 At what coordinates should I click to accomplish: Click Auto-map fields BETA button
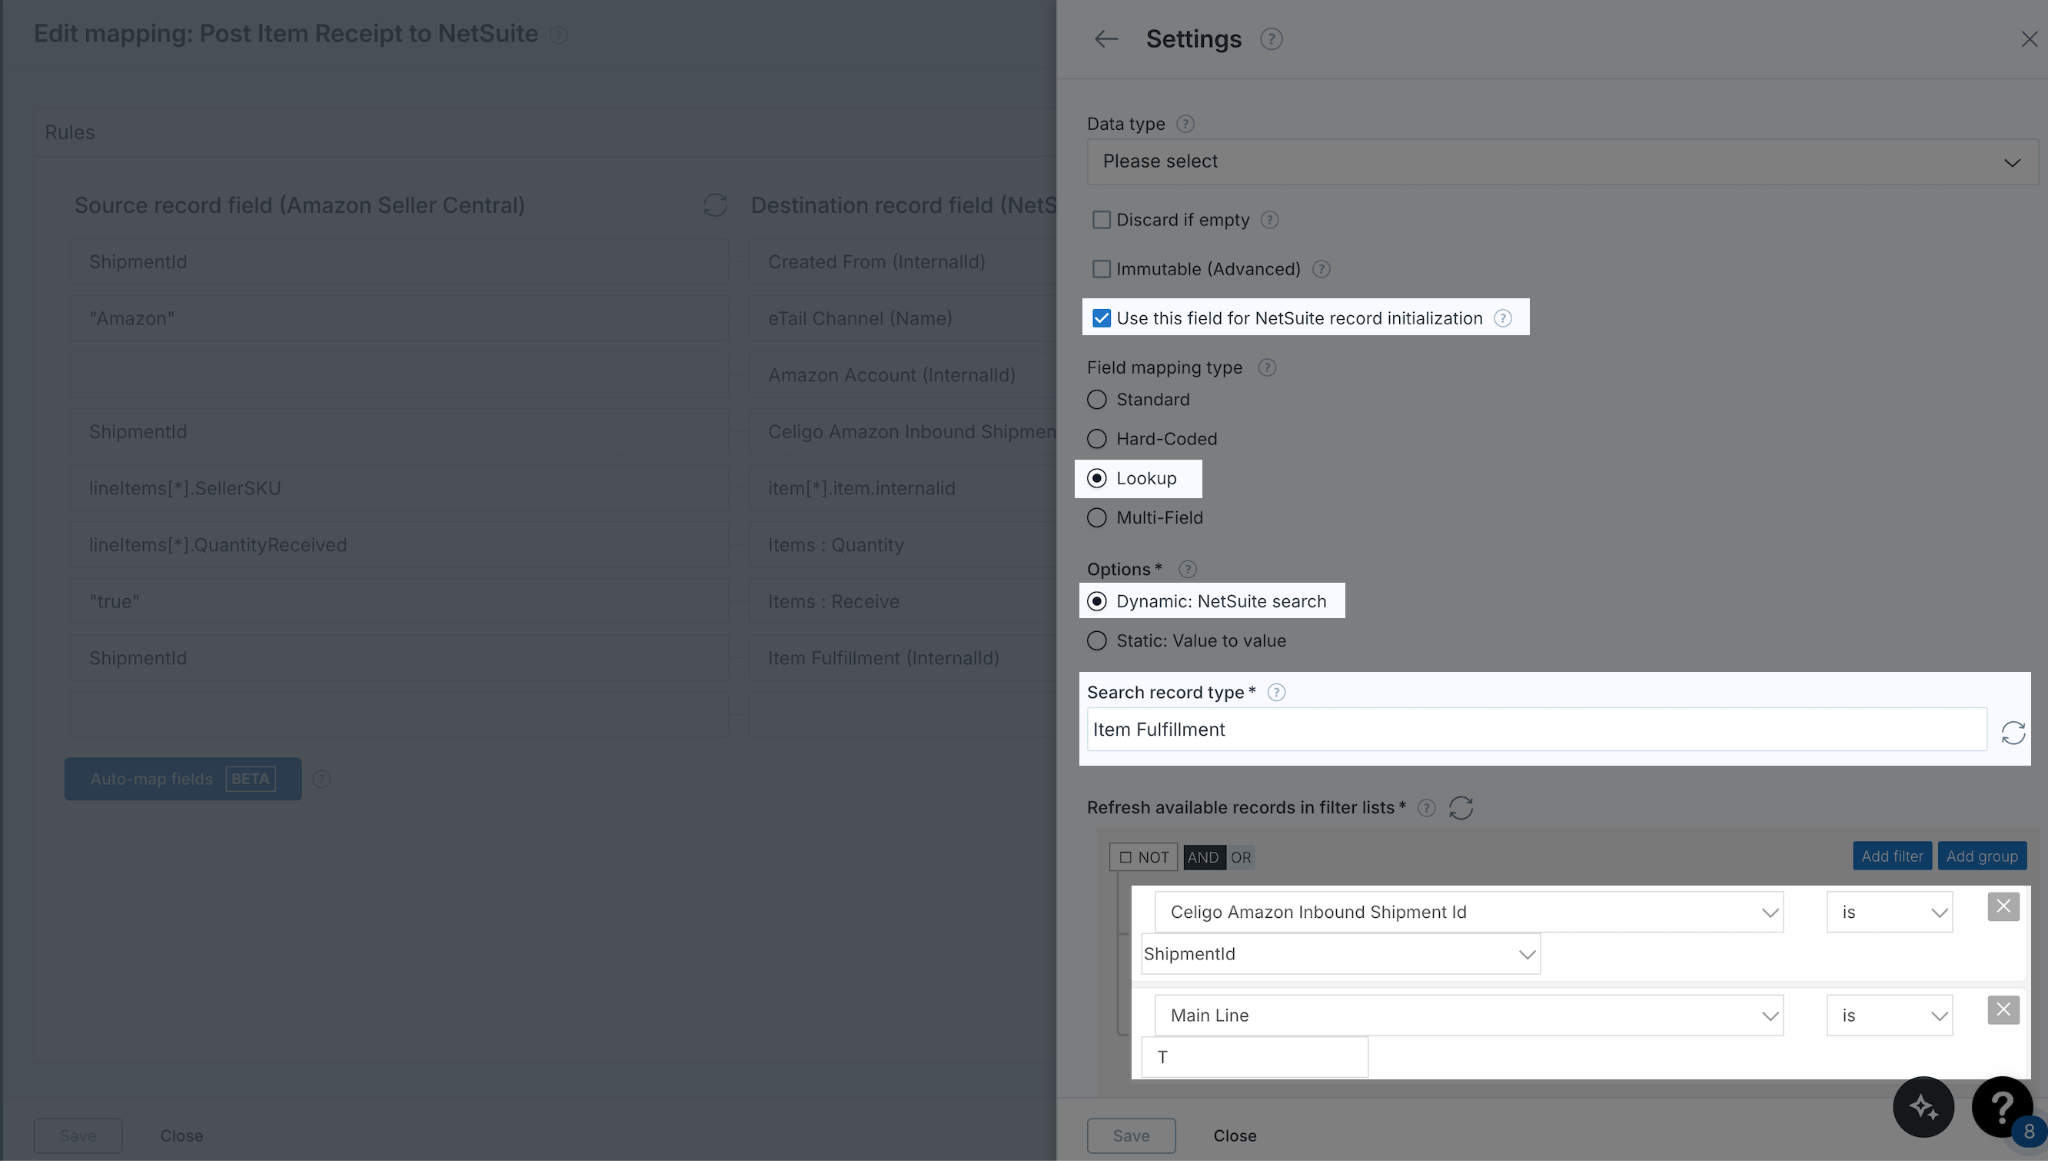pos(183,779)
